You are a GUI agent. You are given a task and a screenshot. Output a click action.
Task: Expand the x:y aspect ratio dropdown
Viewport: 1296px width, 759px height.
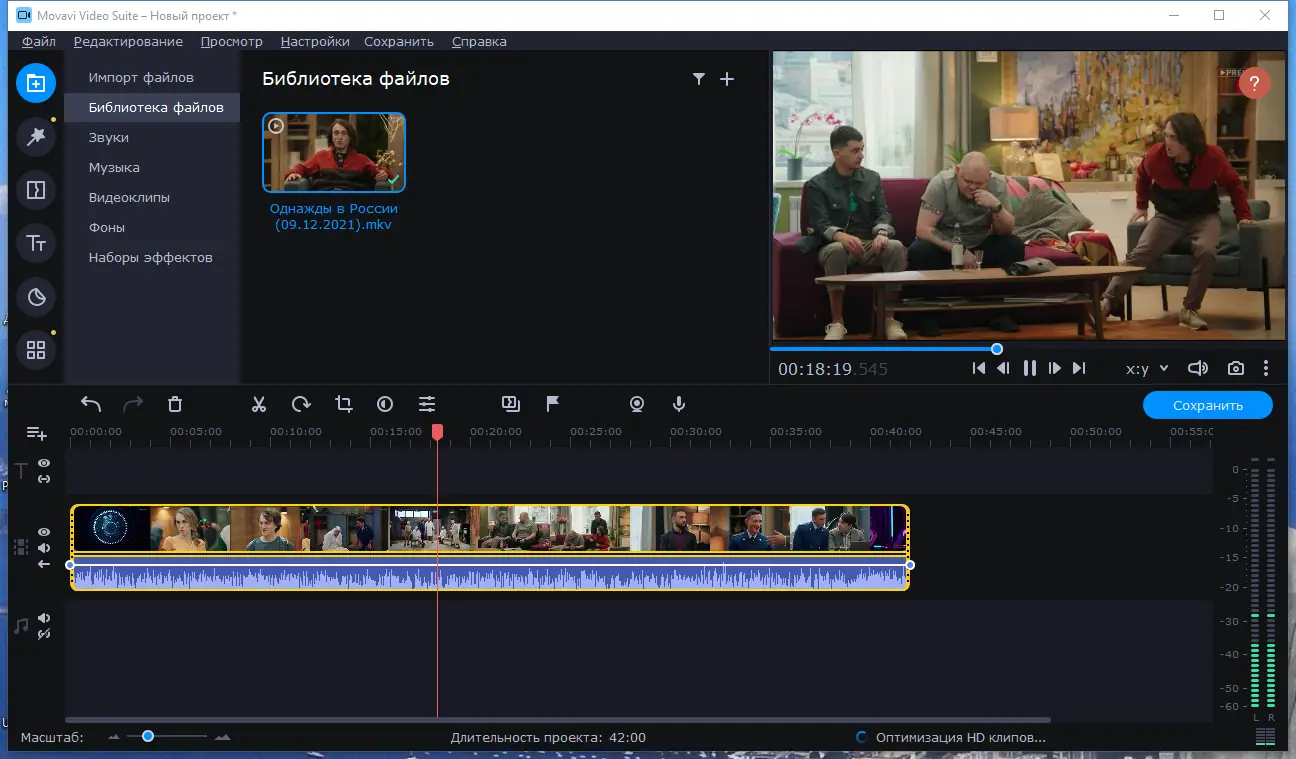point(1147,369)
